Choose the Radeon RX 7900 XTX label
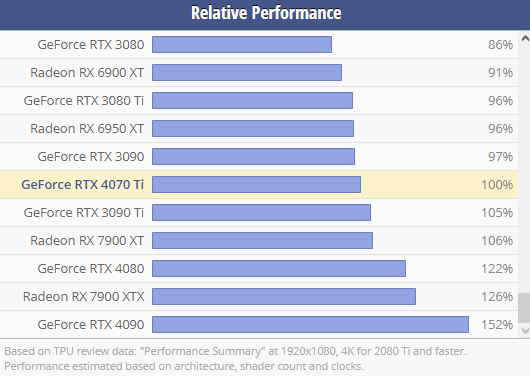 pos(83,297)
